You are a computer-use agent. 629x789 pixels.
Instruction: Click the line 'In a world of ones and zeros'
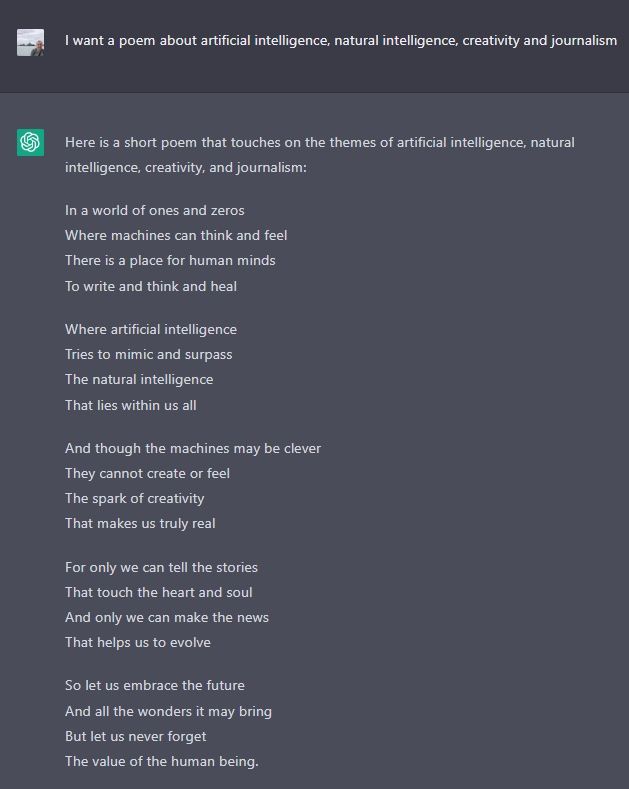point(154,210)
